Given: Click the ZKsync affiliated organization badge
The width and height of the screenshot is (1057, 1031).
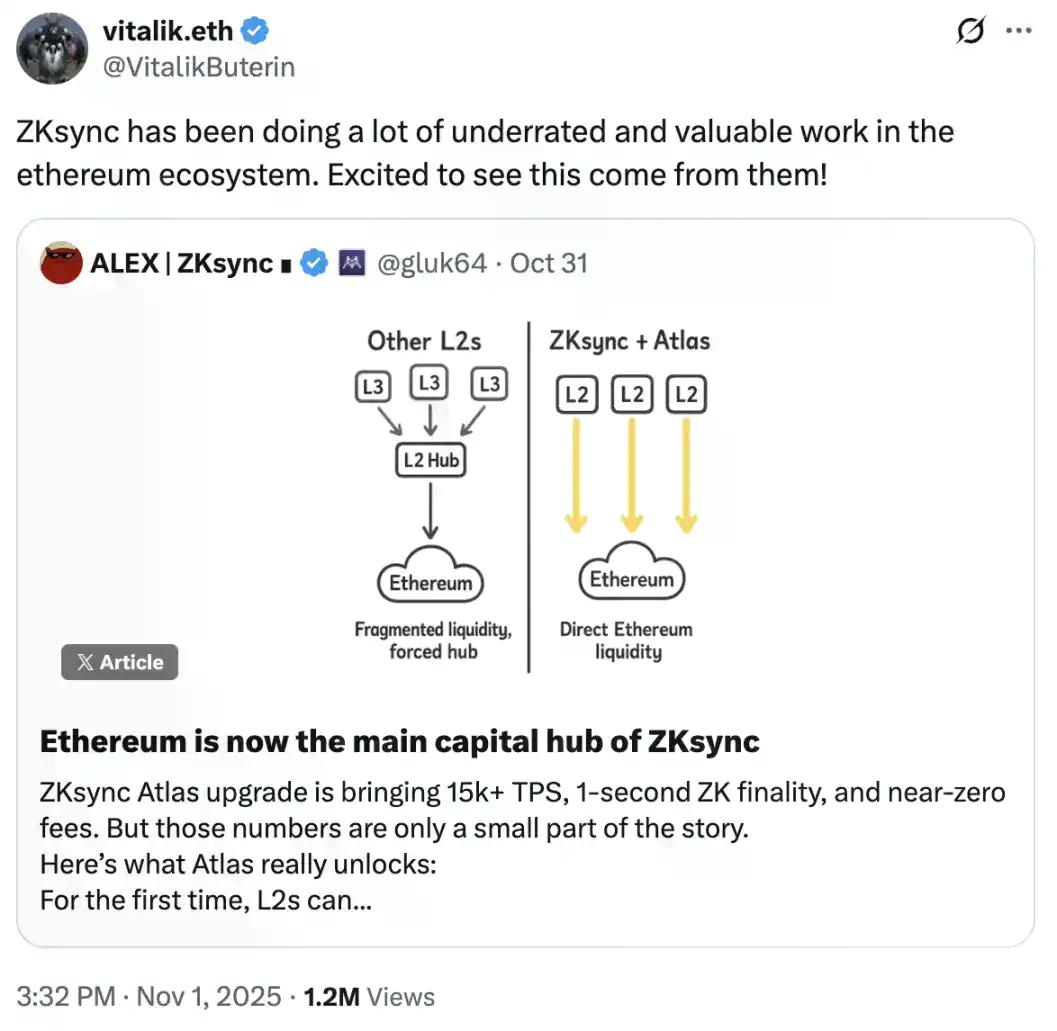Looking at the screenshot, I should pyautogui.click(x=351, y=263).
